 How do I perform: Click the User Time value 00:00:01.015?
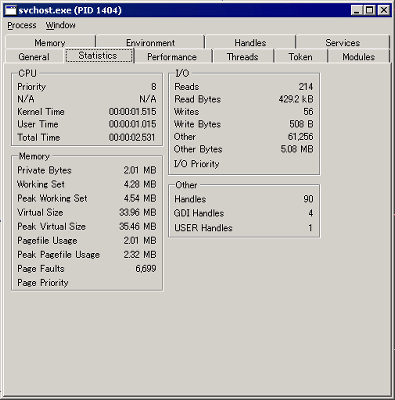[x=132, y=124]
